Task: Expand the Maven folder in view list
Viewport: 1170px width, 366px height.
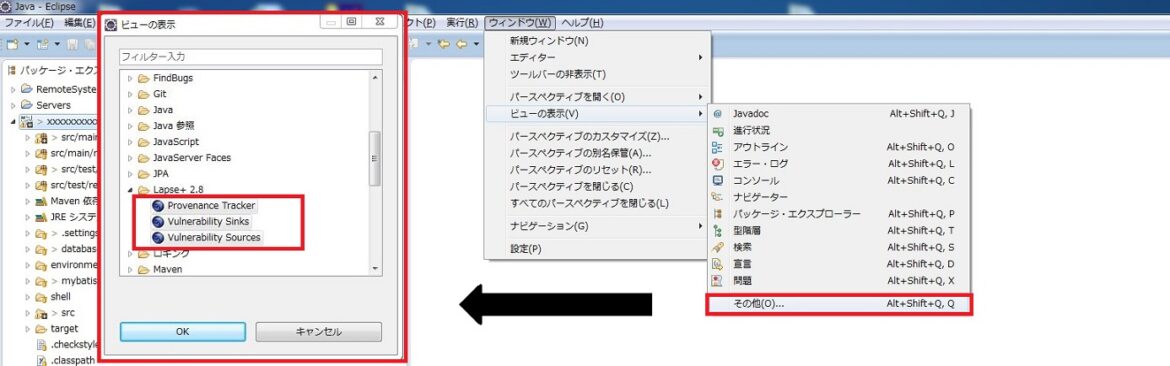Action: (x=130, y=270)
